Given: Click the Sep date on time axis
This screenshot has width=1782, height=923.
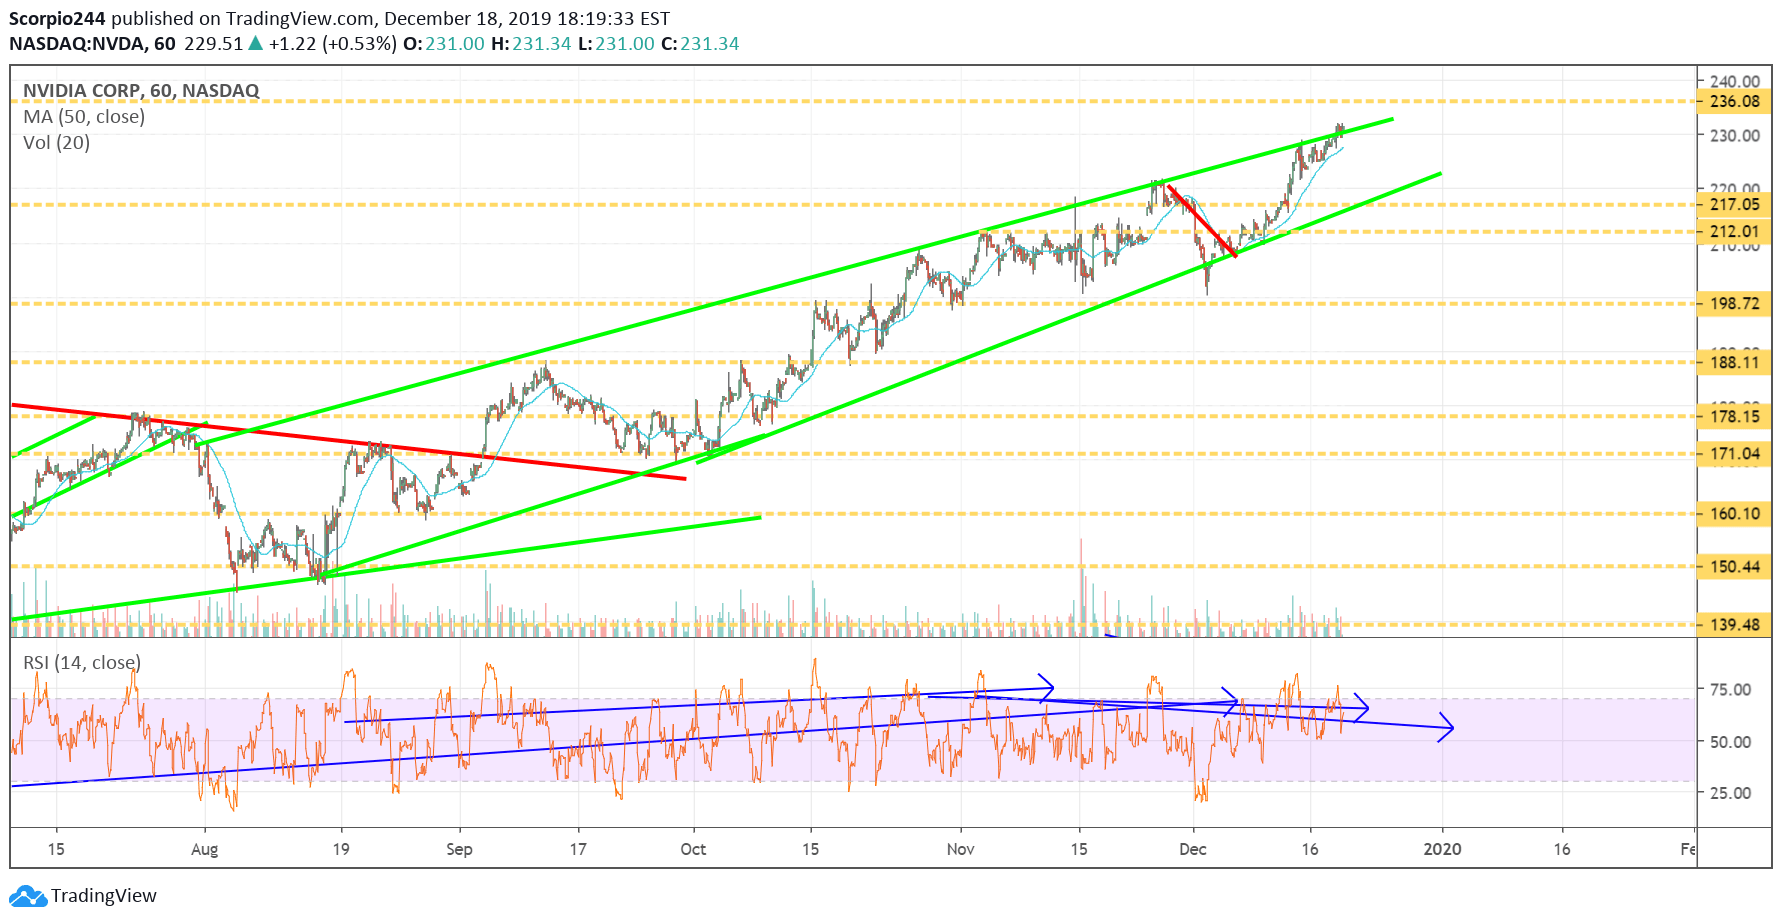Looking at the screenshot, I should coord(459,849).
